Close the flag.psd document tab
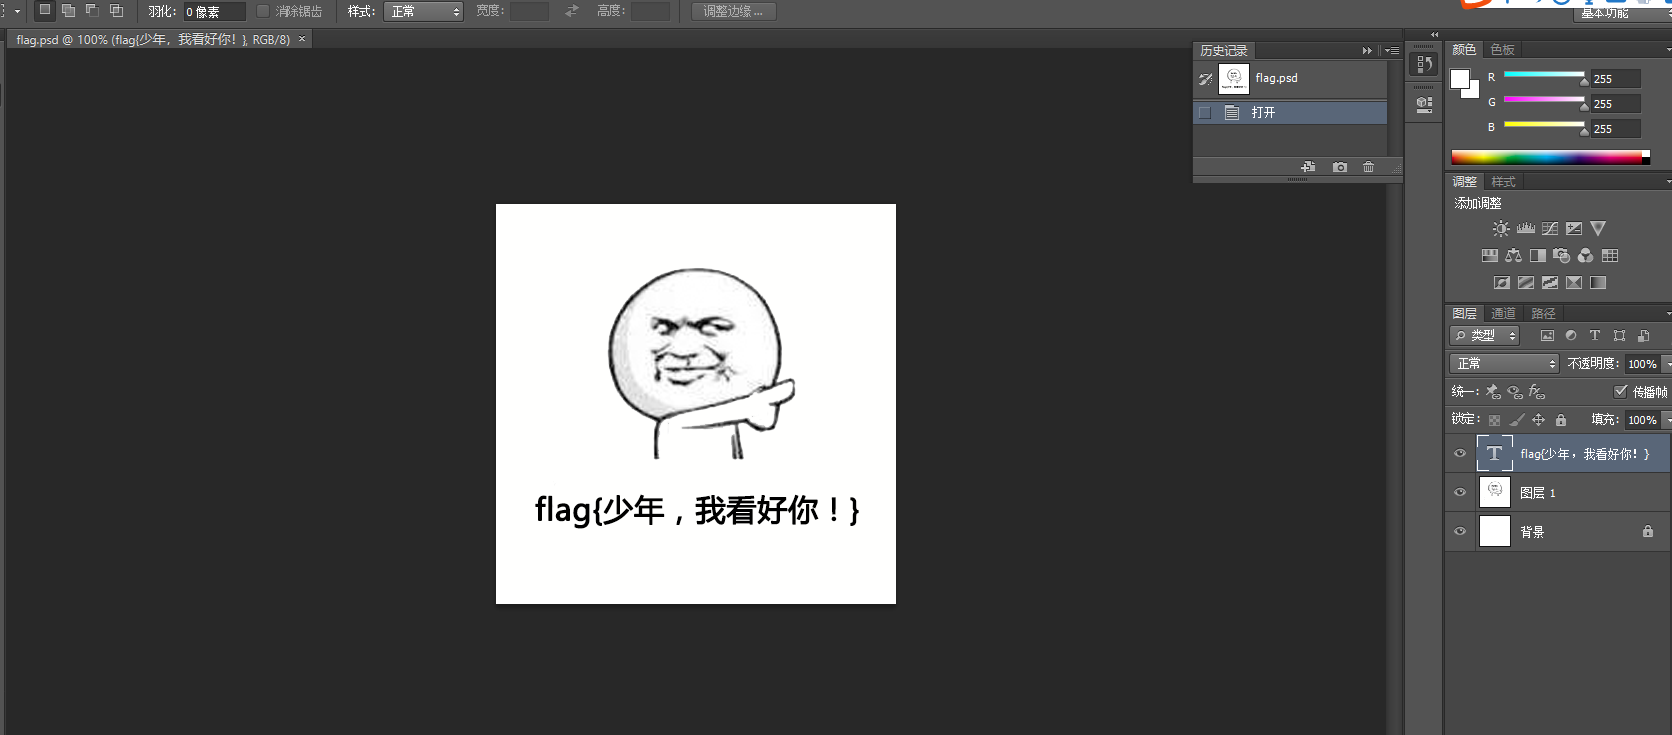Image resolution: width=1672 pixels, height=735 pixels. pyautogui.click(x=302, y=39)
